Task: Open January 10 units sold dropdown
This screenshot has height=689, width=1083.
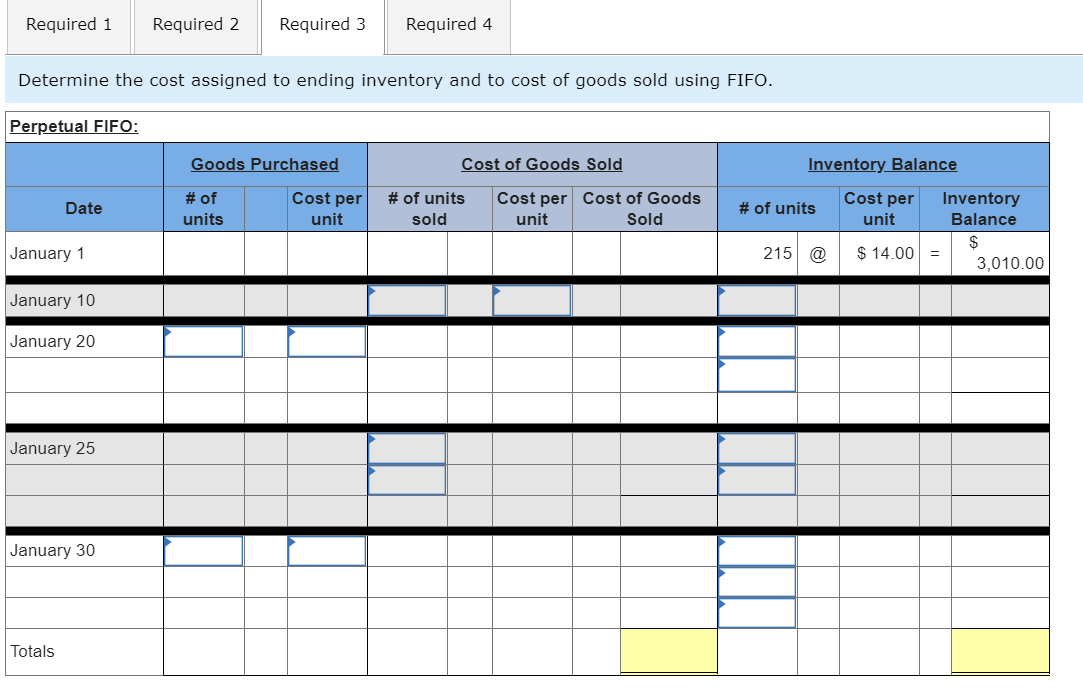Action: click(407, 300)
